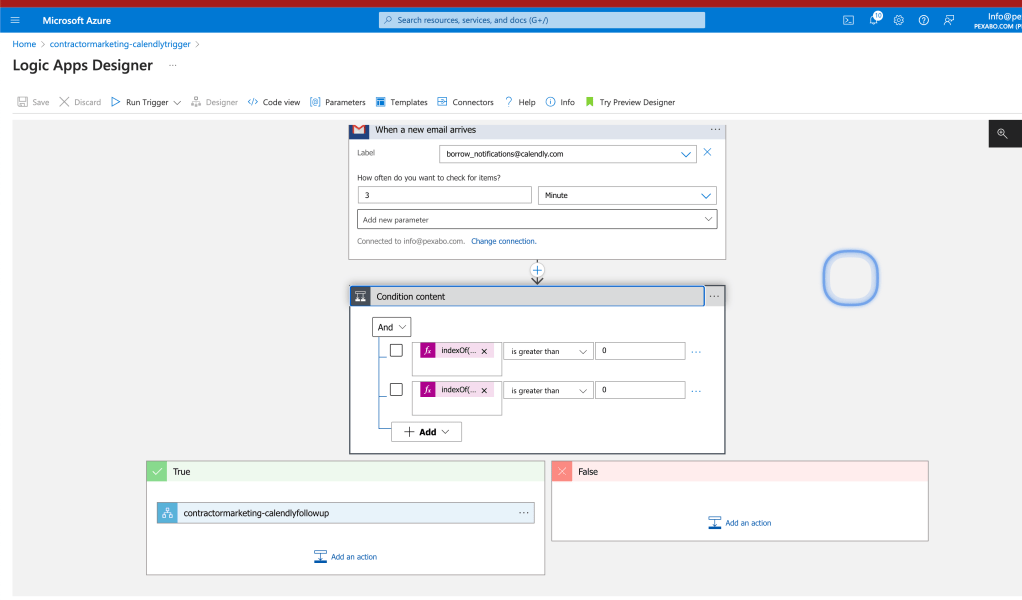Open the email trigger's ellipsis menu

coord(715,130)
